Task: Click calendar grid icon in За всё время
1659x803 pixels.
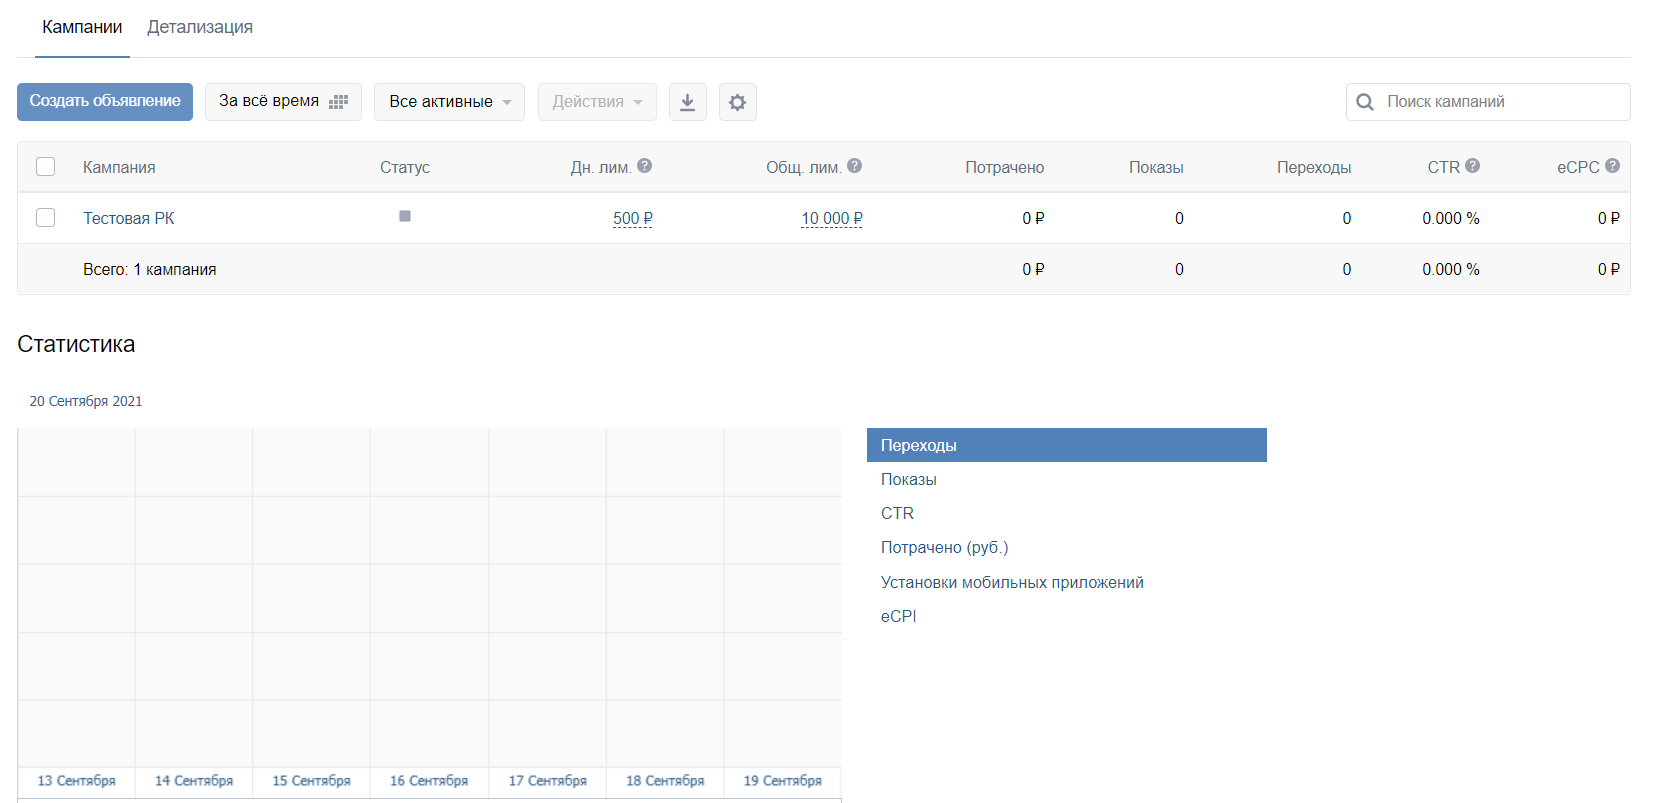Action: (338, 102)
